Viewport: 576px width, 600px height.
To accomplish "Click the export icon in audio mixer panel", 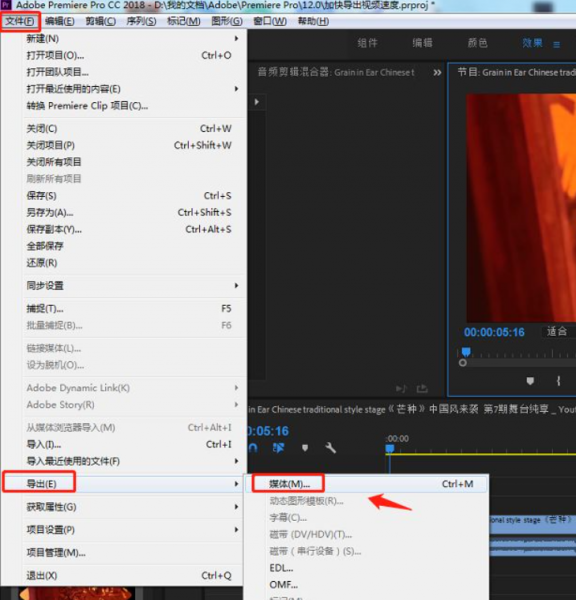I will 422,389.
